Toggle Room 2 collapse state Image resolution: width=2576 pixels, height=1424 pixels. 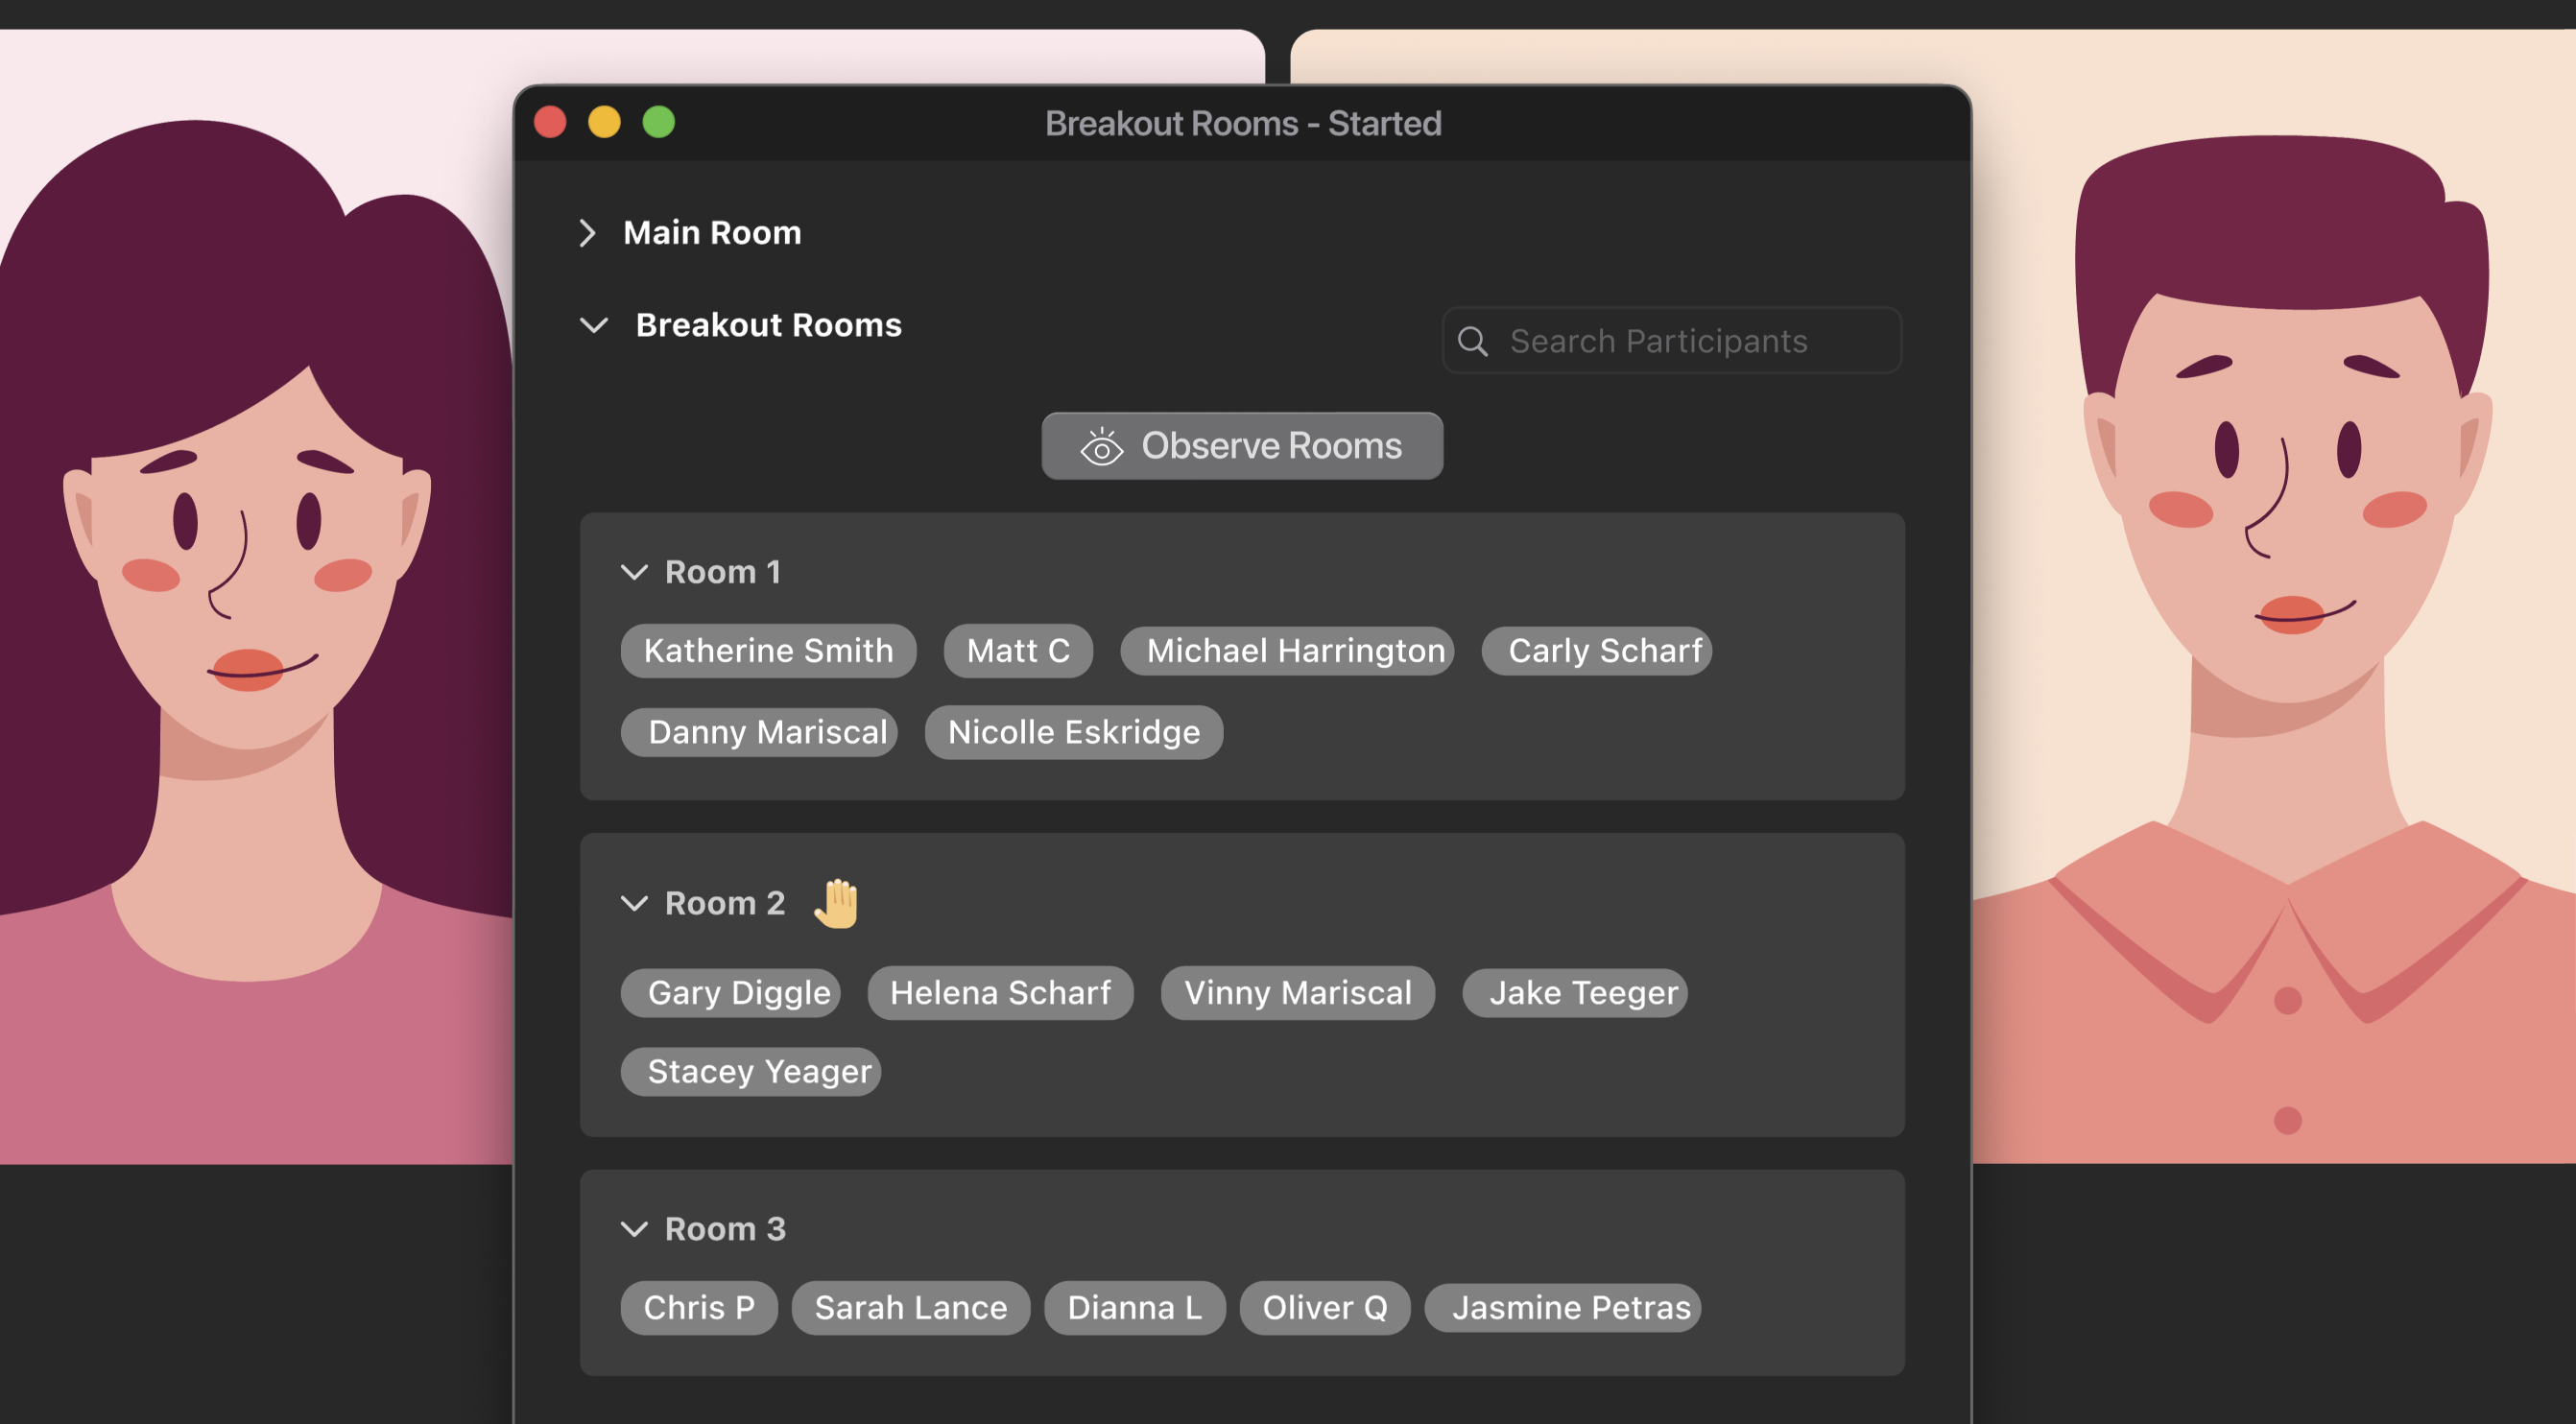tap(634, 903)
